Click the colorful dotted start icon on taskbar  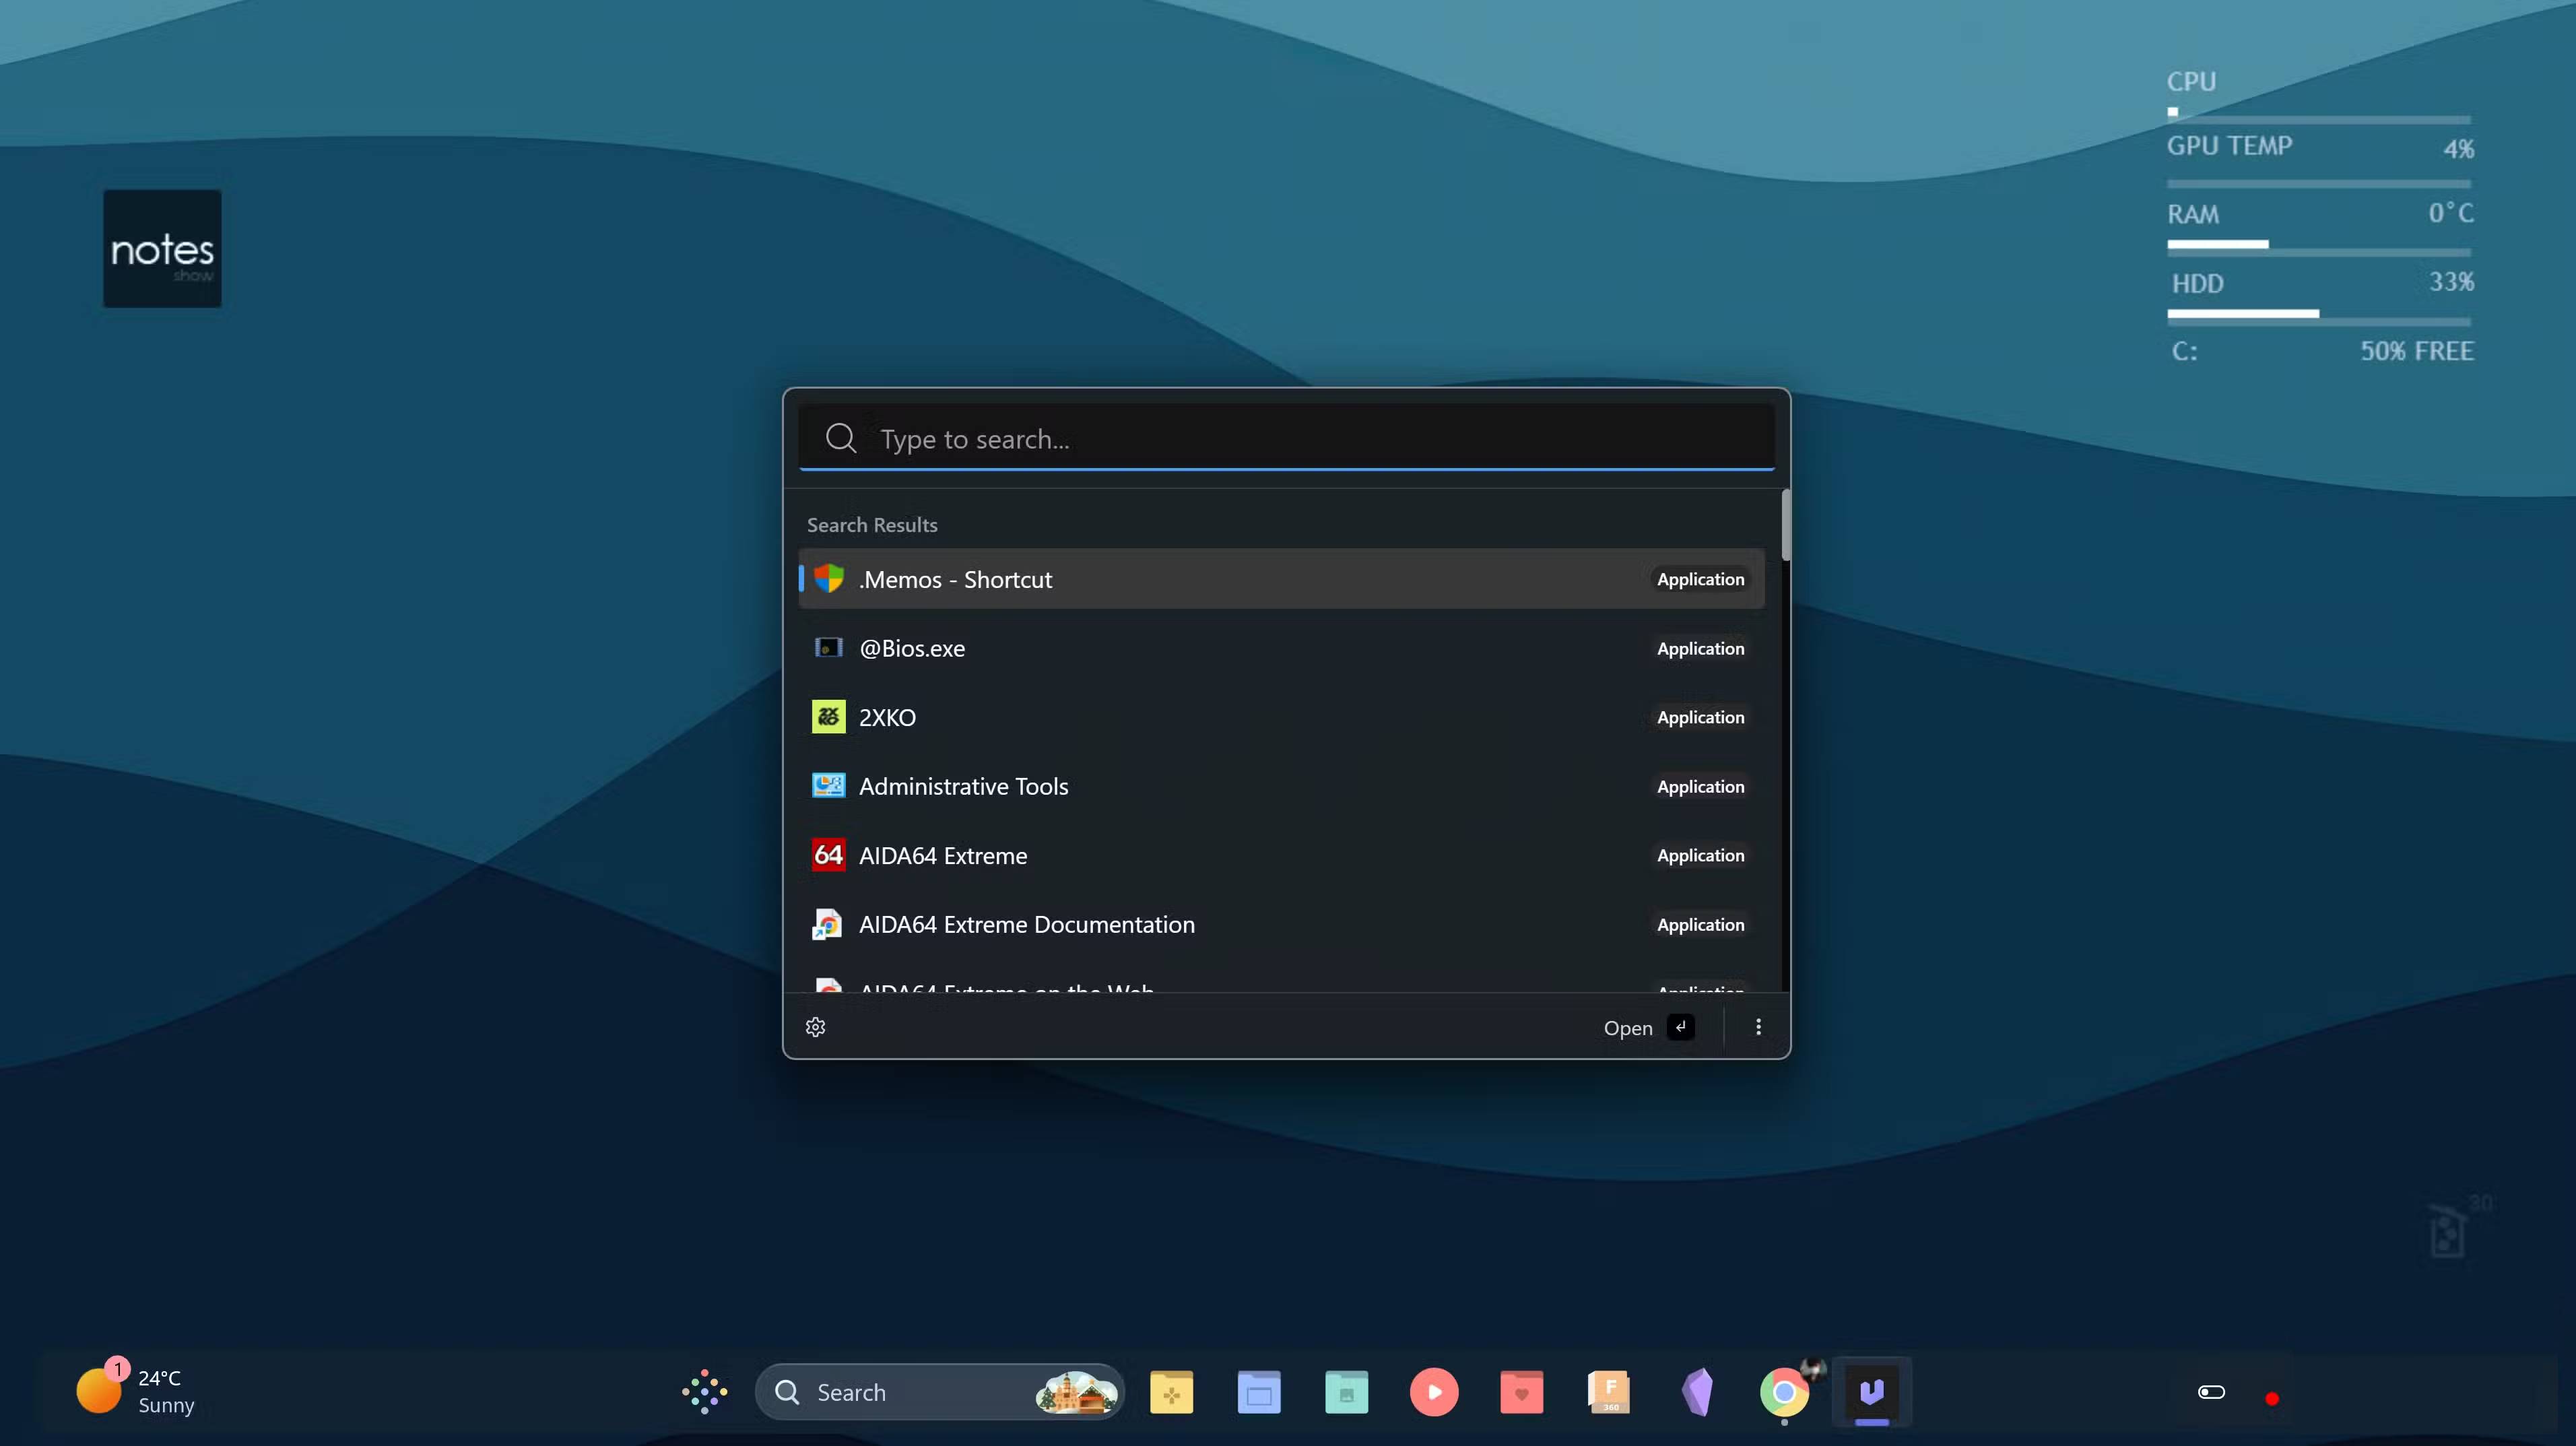tap(703, 1392)
